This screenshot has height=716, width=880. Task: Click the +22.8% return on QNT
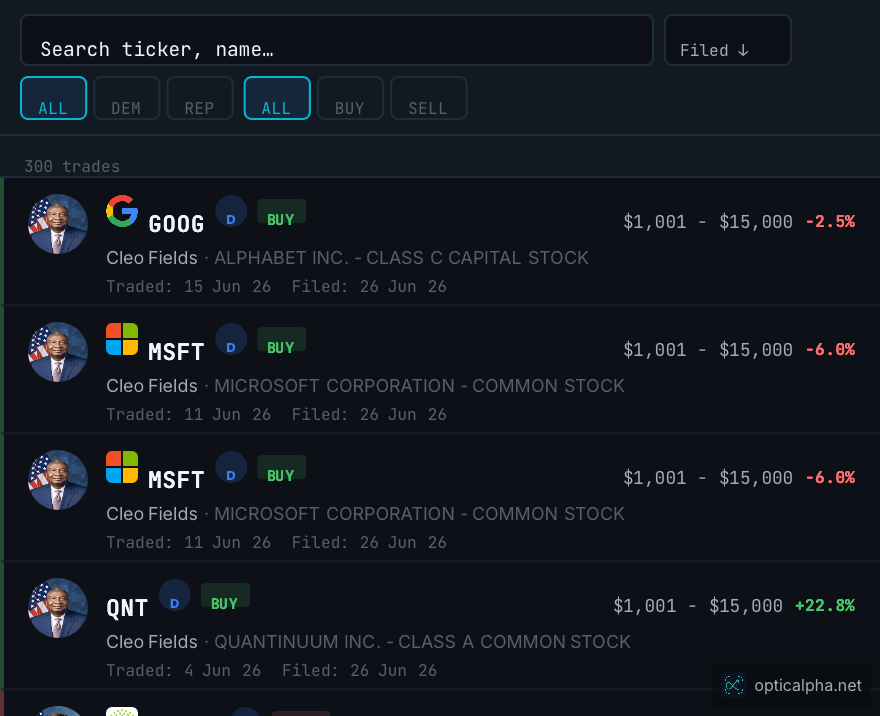825,605
